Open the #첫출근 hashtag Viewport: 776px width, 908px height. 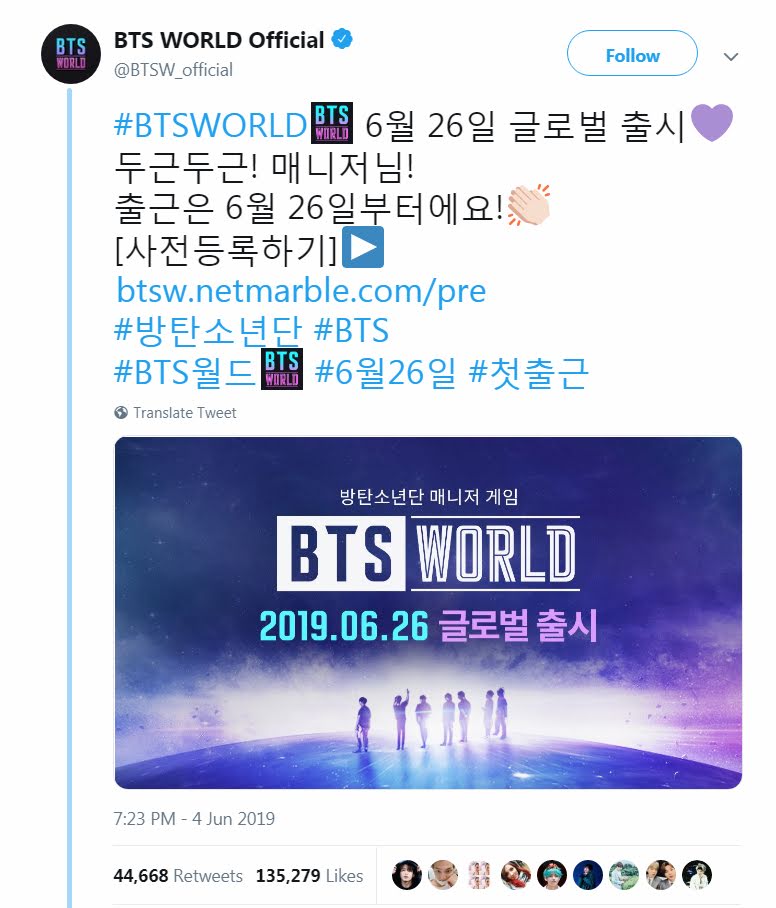click(529, 372)
